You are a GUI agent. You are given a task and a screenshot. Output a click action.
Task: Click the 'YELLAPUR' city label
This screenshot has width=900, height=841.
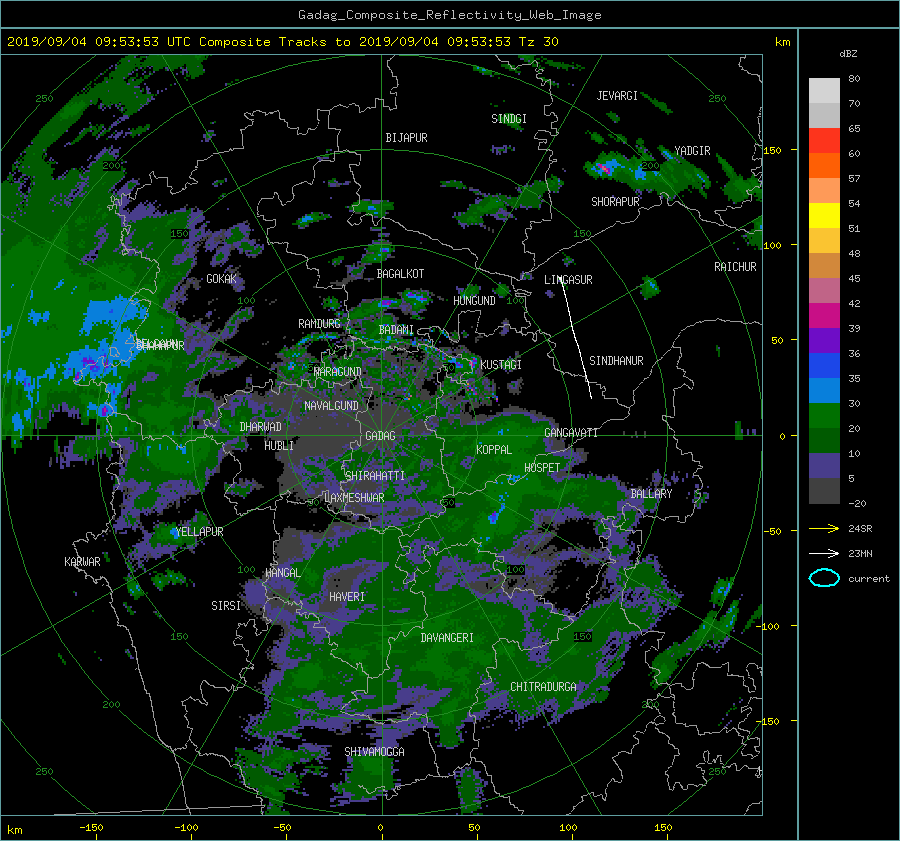[x=200, y=532]
